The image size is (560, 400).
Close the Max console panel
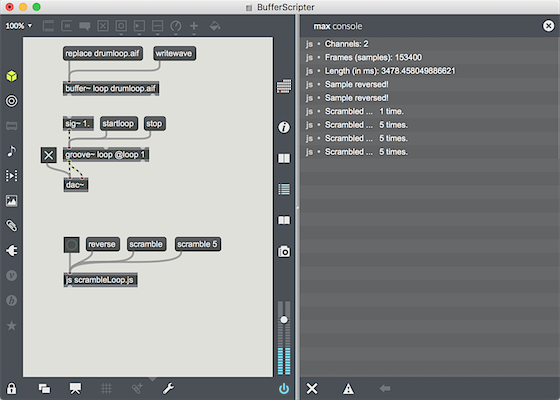click(x=548, y=26)
